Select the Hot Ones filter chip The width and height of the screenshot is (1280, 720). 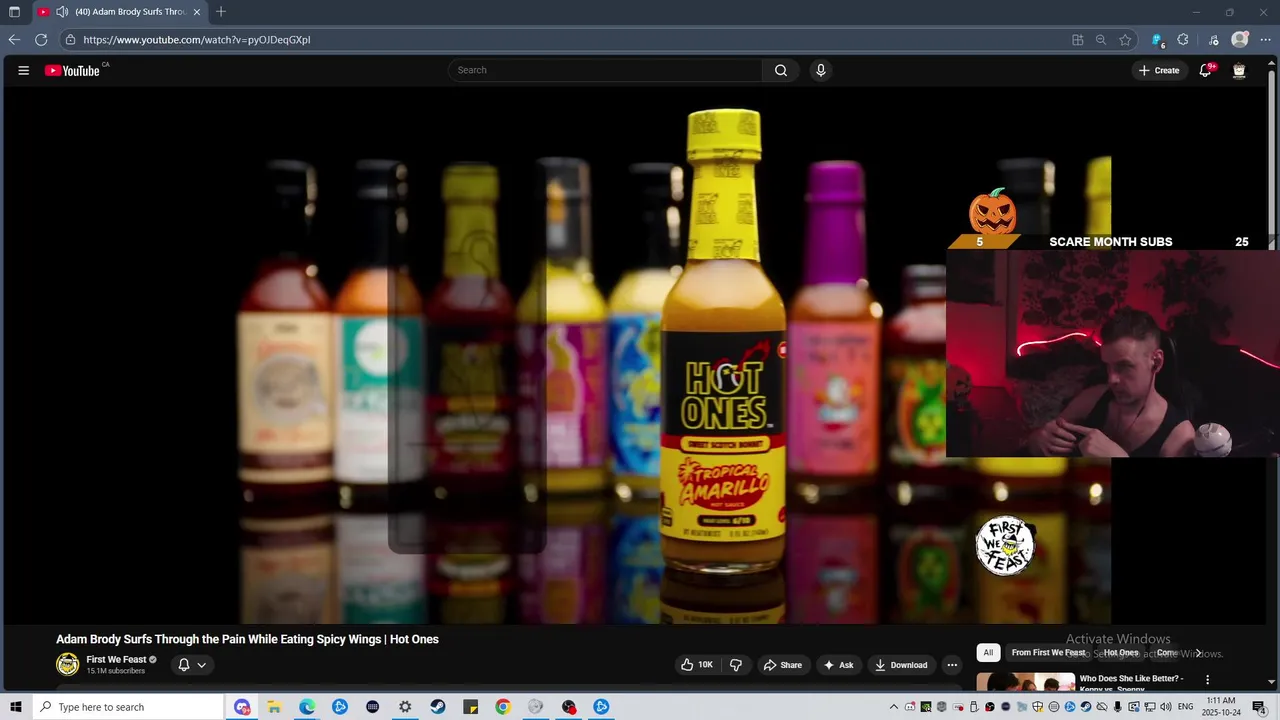(x=1121, y=653)
